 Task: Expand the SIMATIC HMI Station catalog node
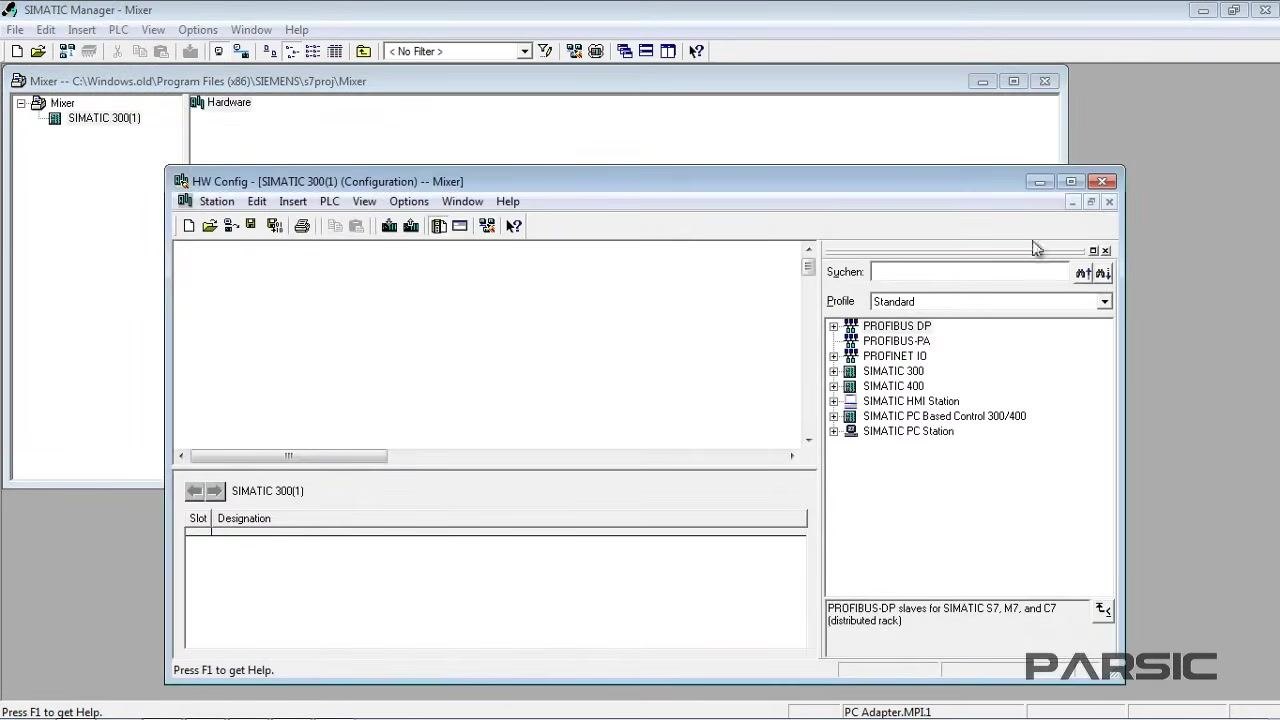[834, 401]
